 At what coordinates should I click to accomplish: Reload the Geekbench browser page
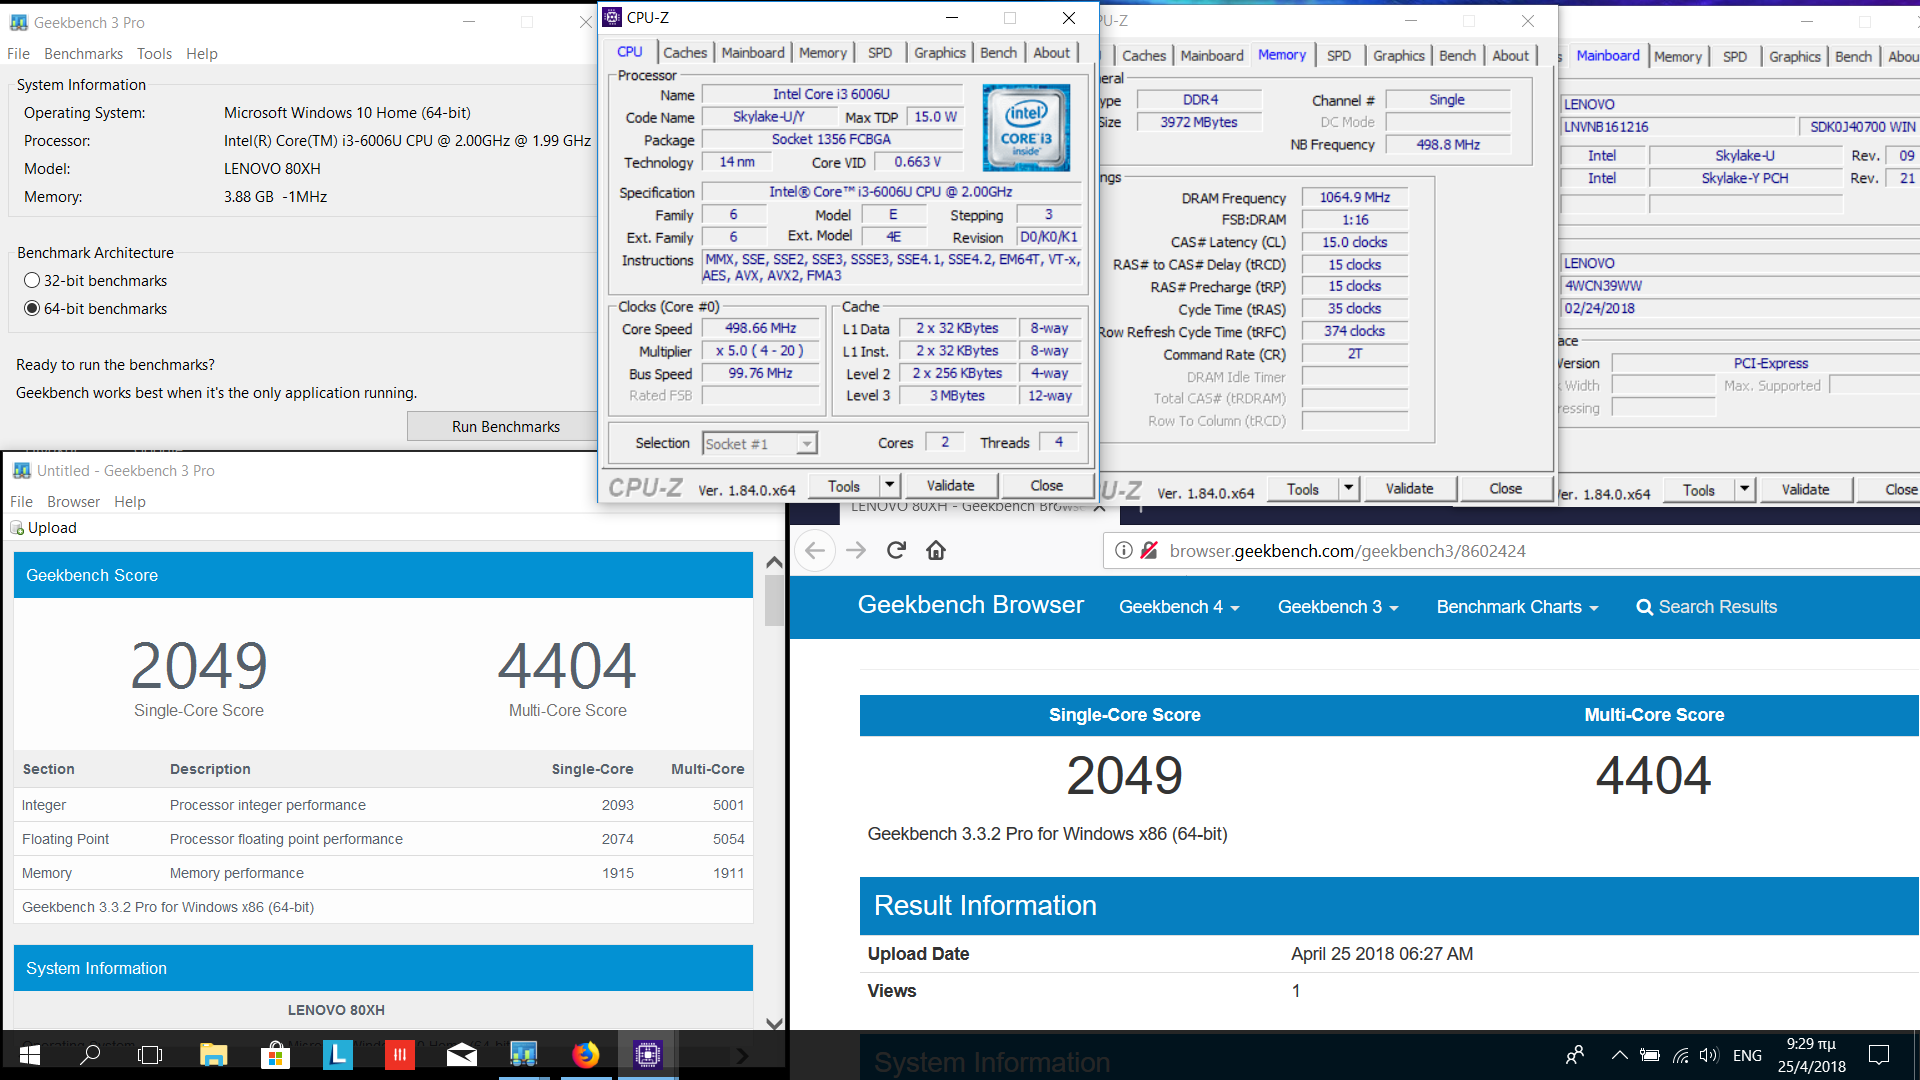[x=896, y=550]
